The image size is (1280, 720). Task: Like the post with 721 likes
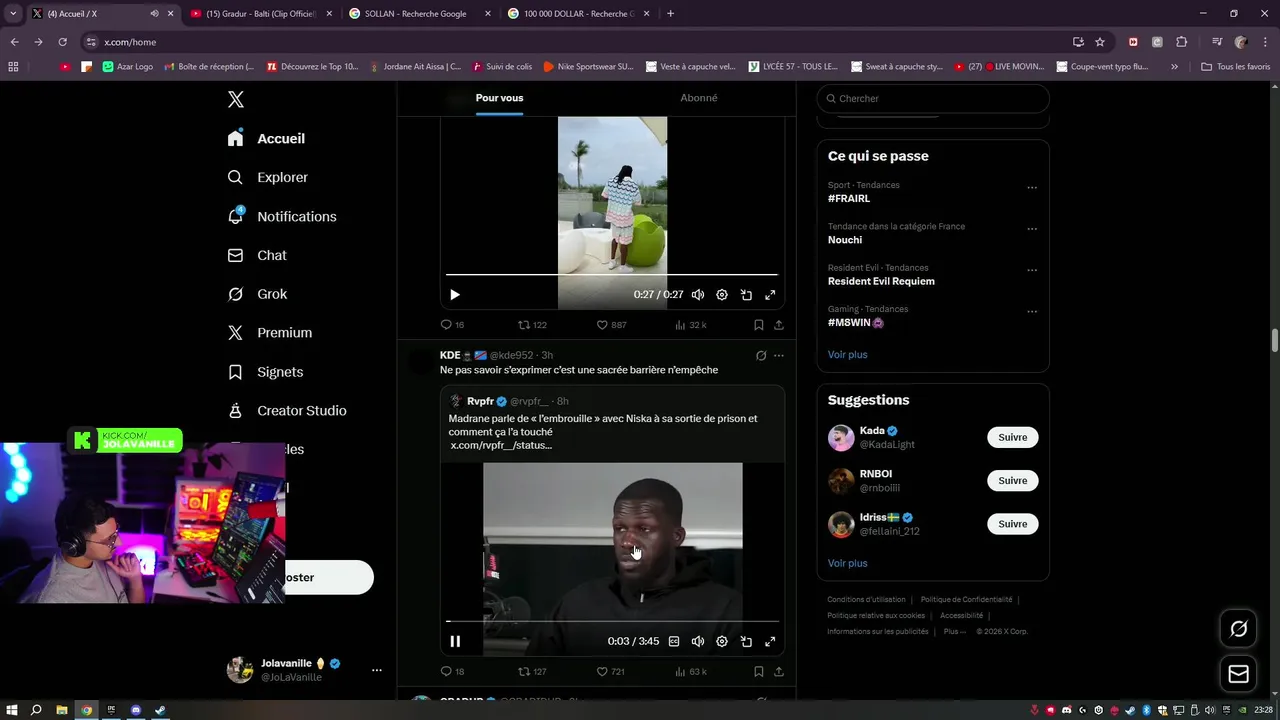(611, 672)
